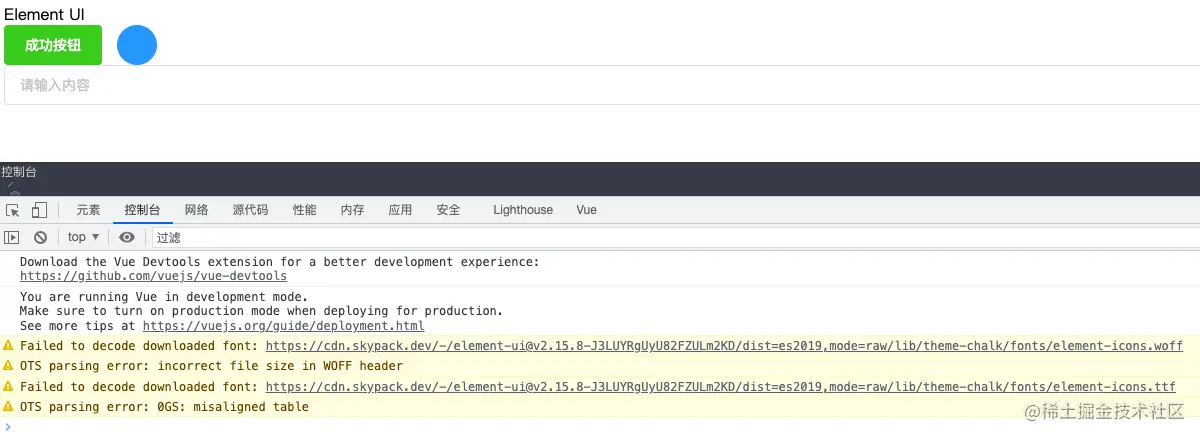Open the Lighthouse tab

[523, 210]
